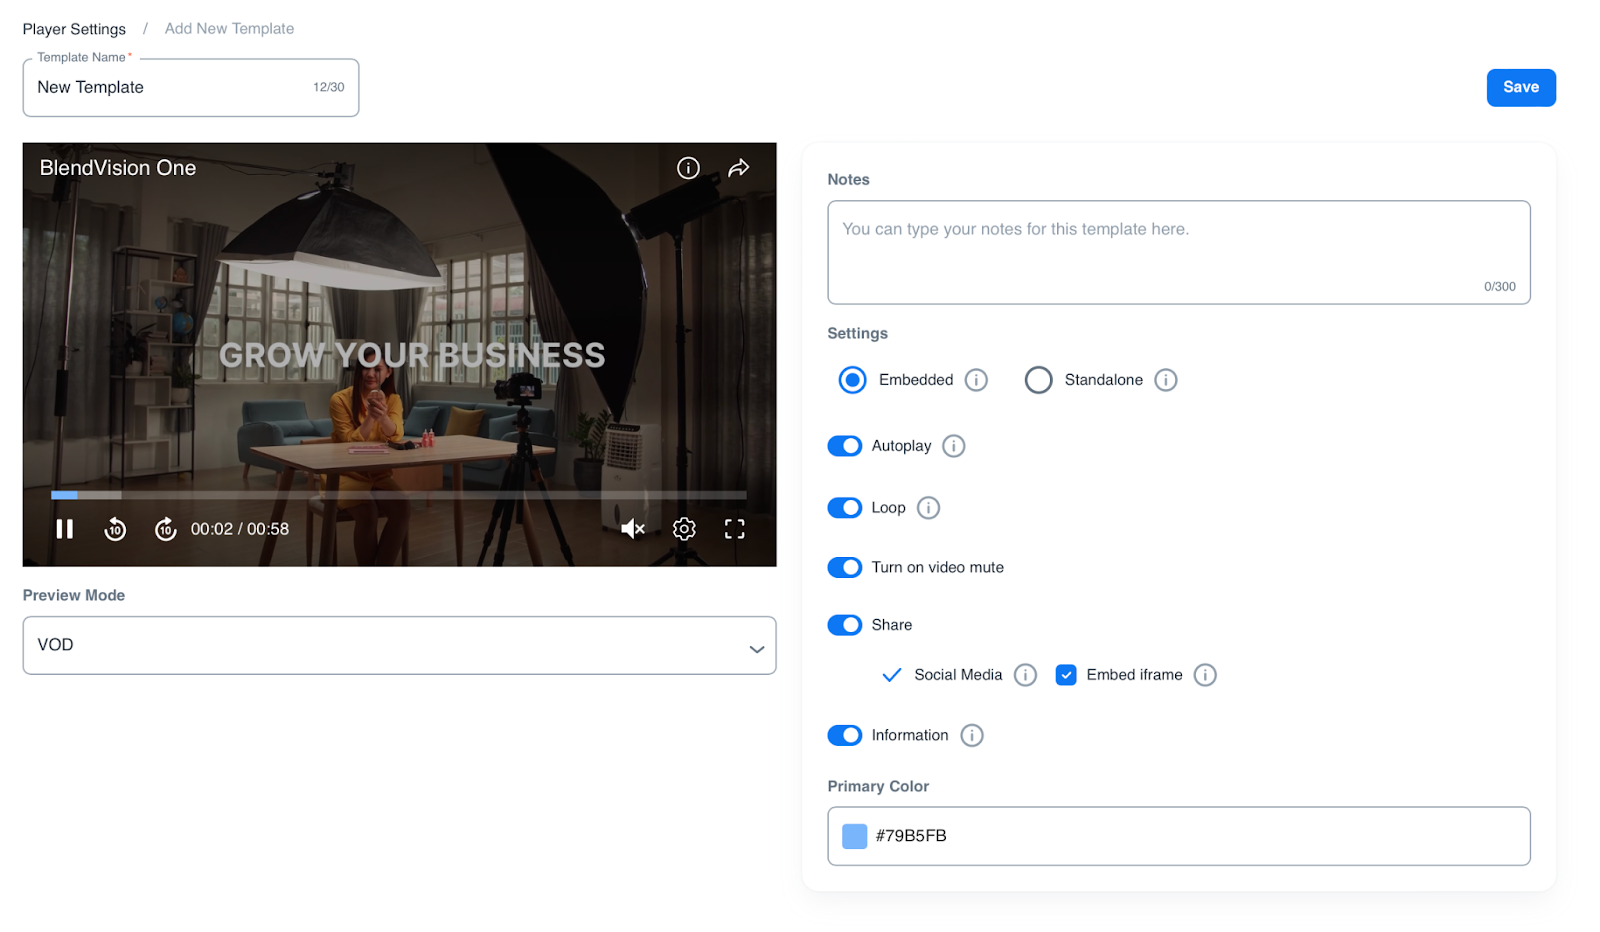
Task: Open the player settings gear
Action: pos(684,529)
